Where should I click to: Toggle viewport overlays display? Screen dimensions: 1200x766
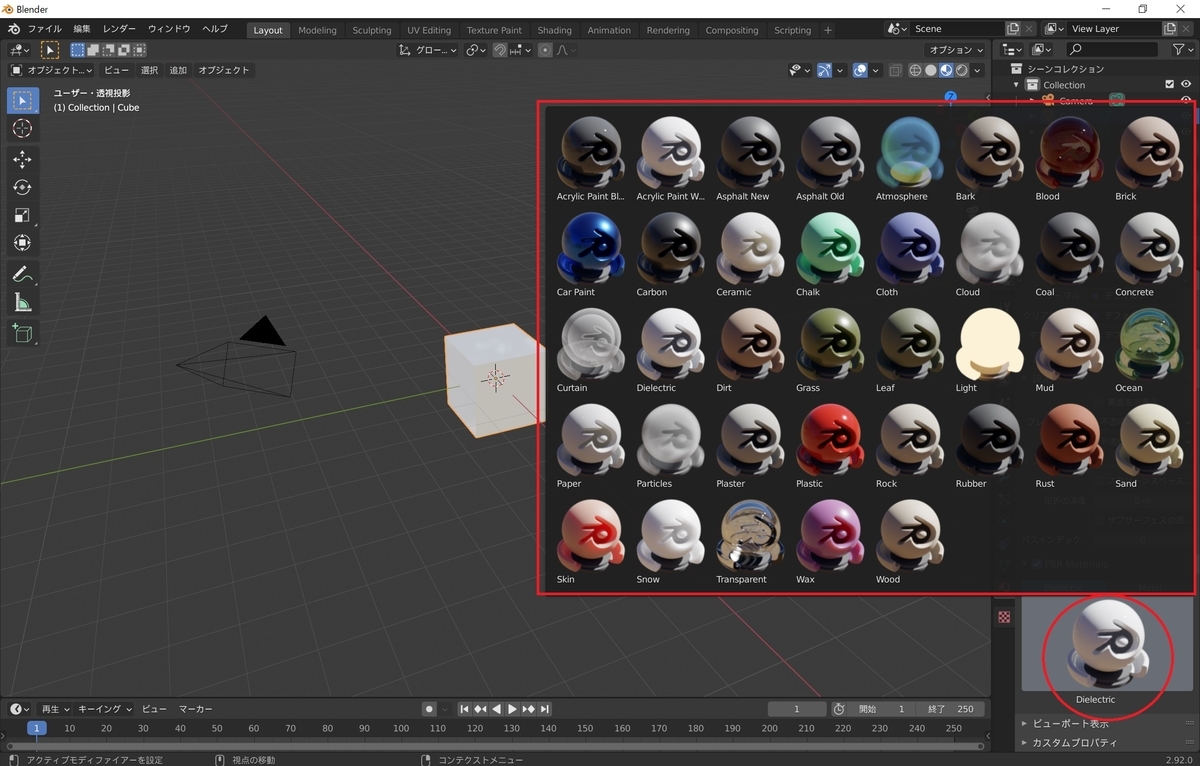[x=859, y=70]
